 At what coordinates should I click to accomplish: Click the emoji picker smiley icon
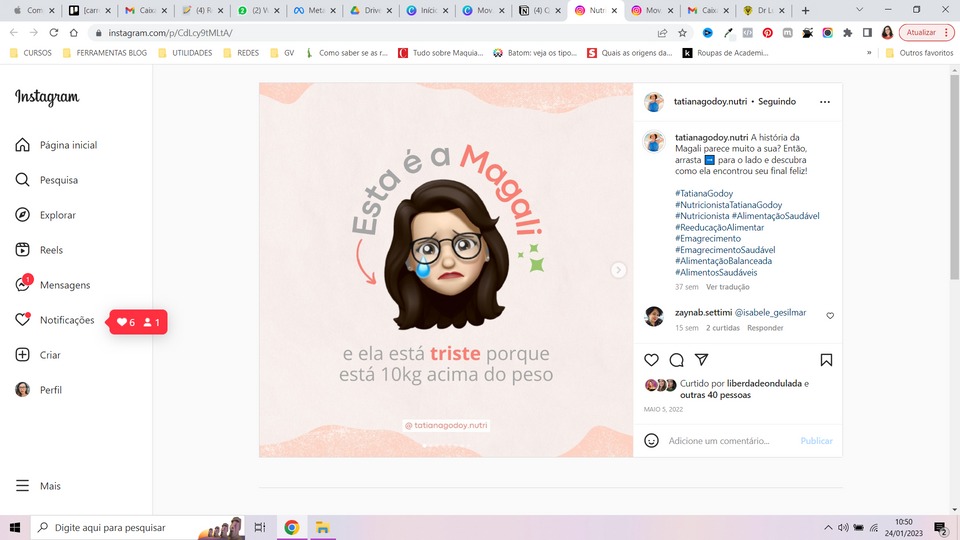pos(652,441)
